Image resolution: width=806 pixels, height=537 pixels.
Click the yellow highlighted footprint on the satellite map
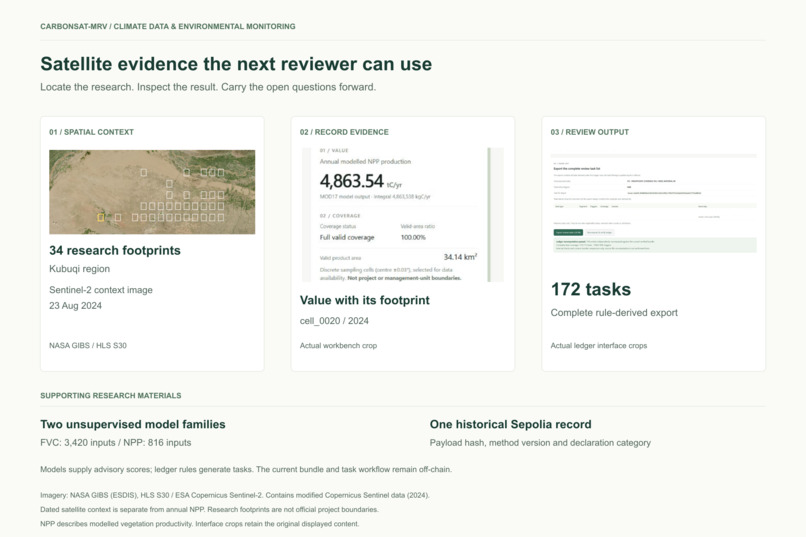point(101,217)
